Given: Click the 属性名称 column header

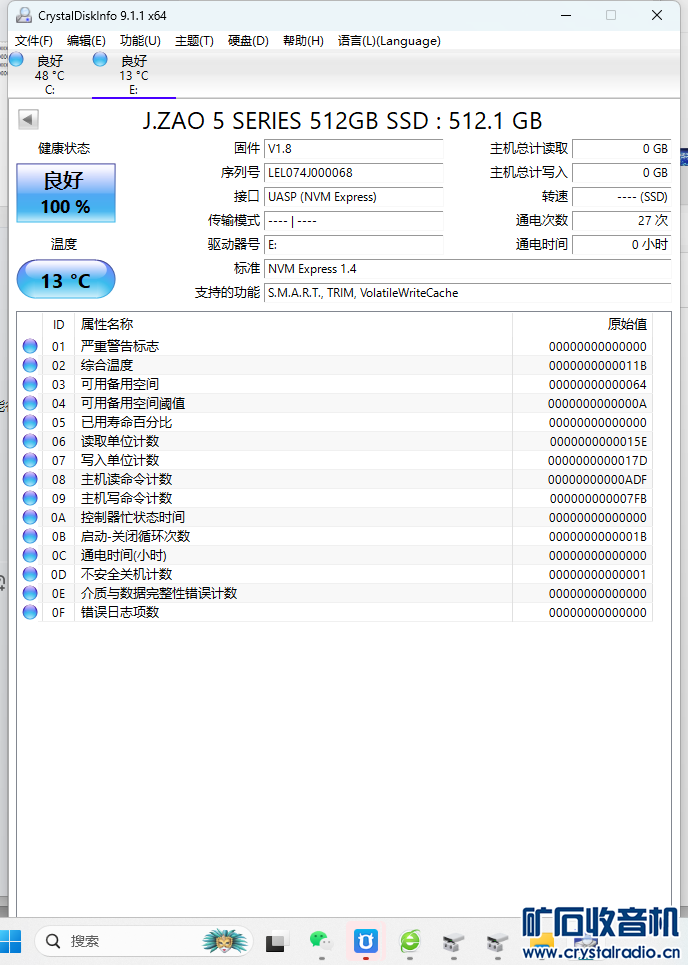Looking at the screenshot, I should pos(293,324).
